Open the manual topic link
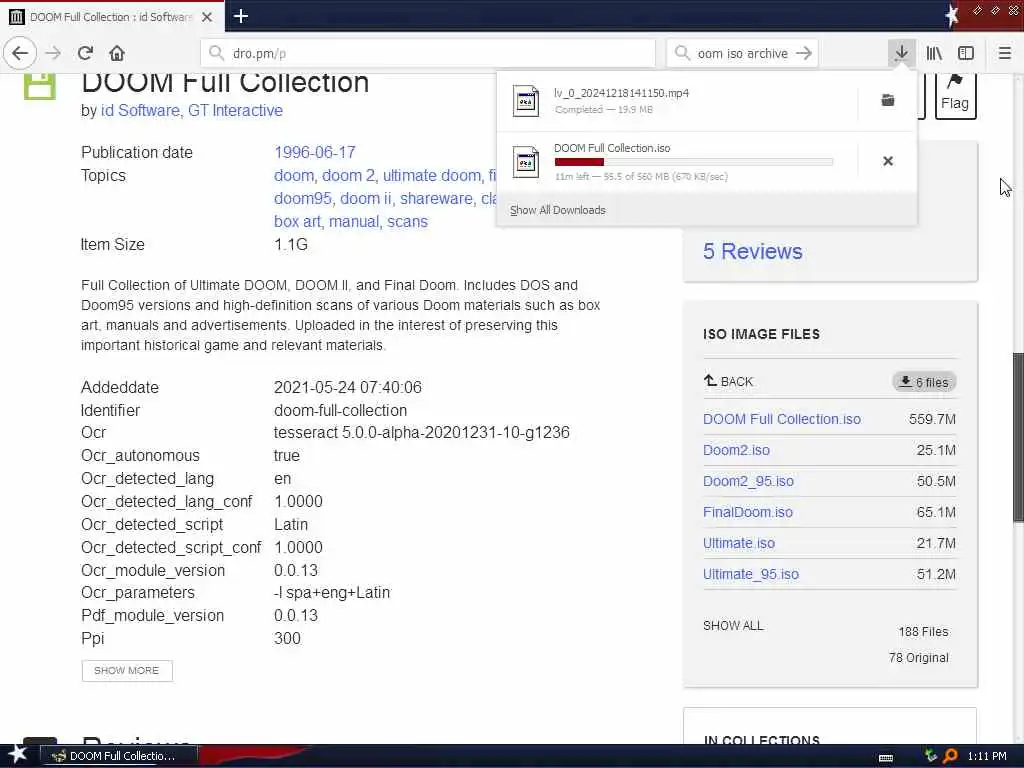The height and width of the screenshot is (768, 1024). [x=353, y=221]
